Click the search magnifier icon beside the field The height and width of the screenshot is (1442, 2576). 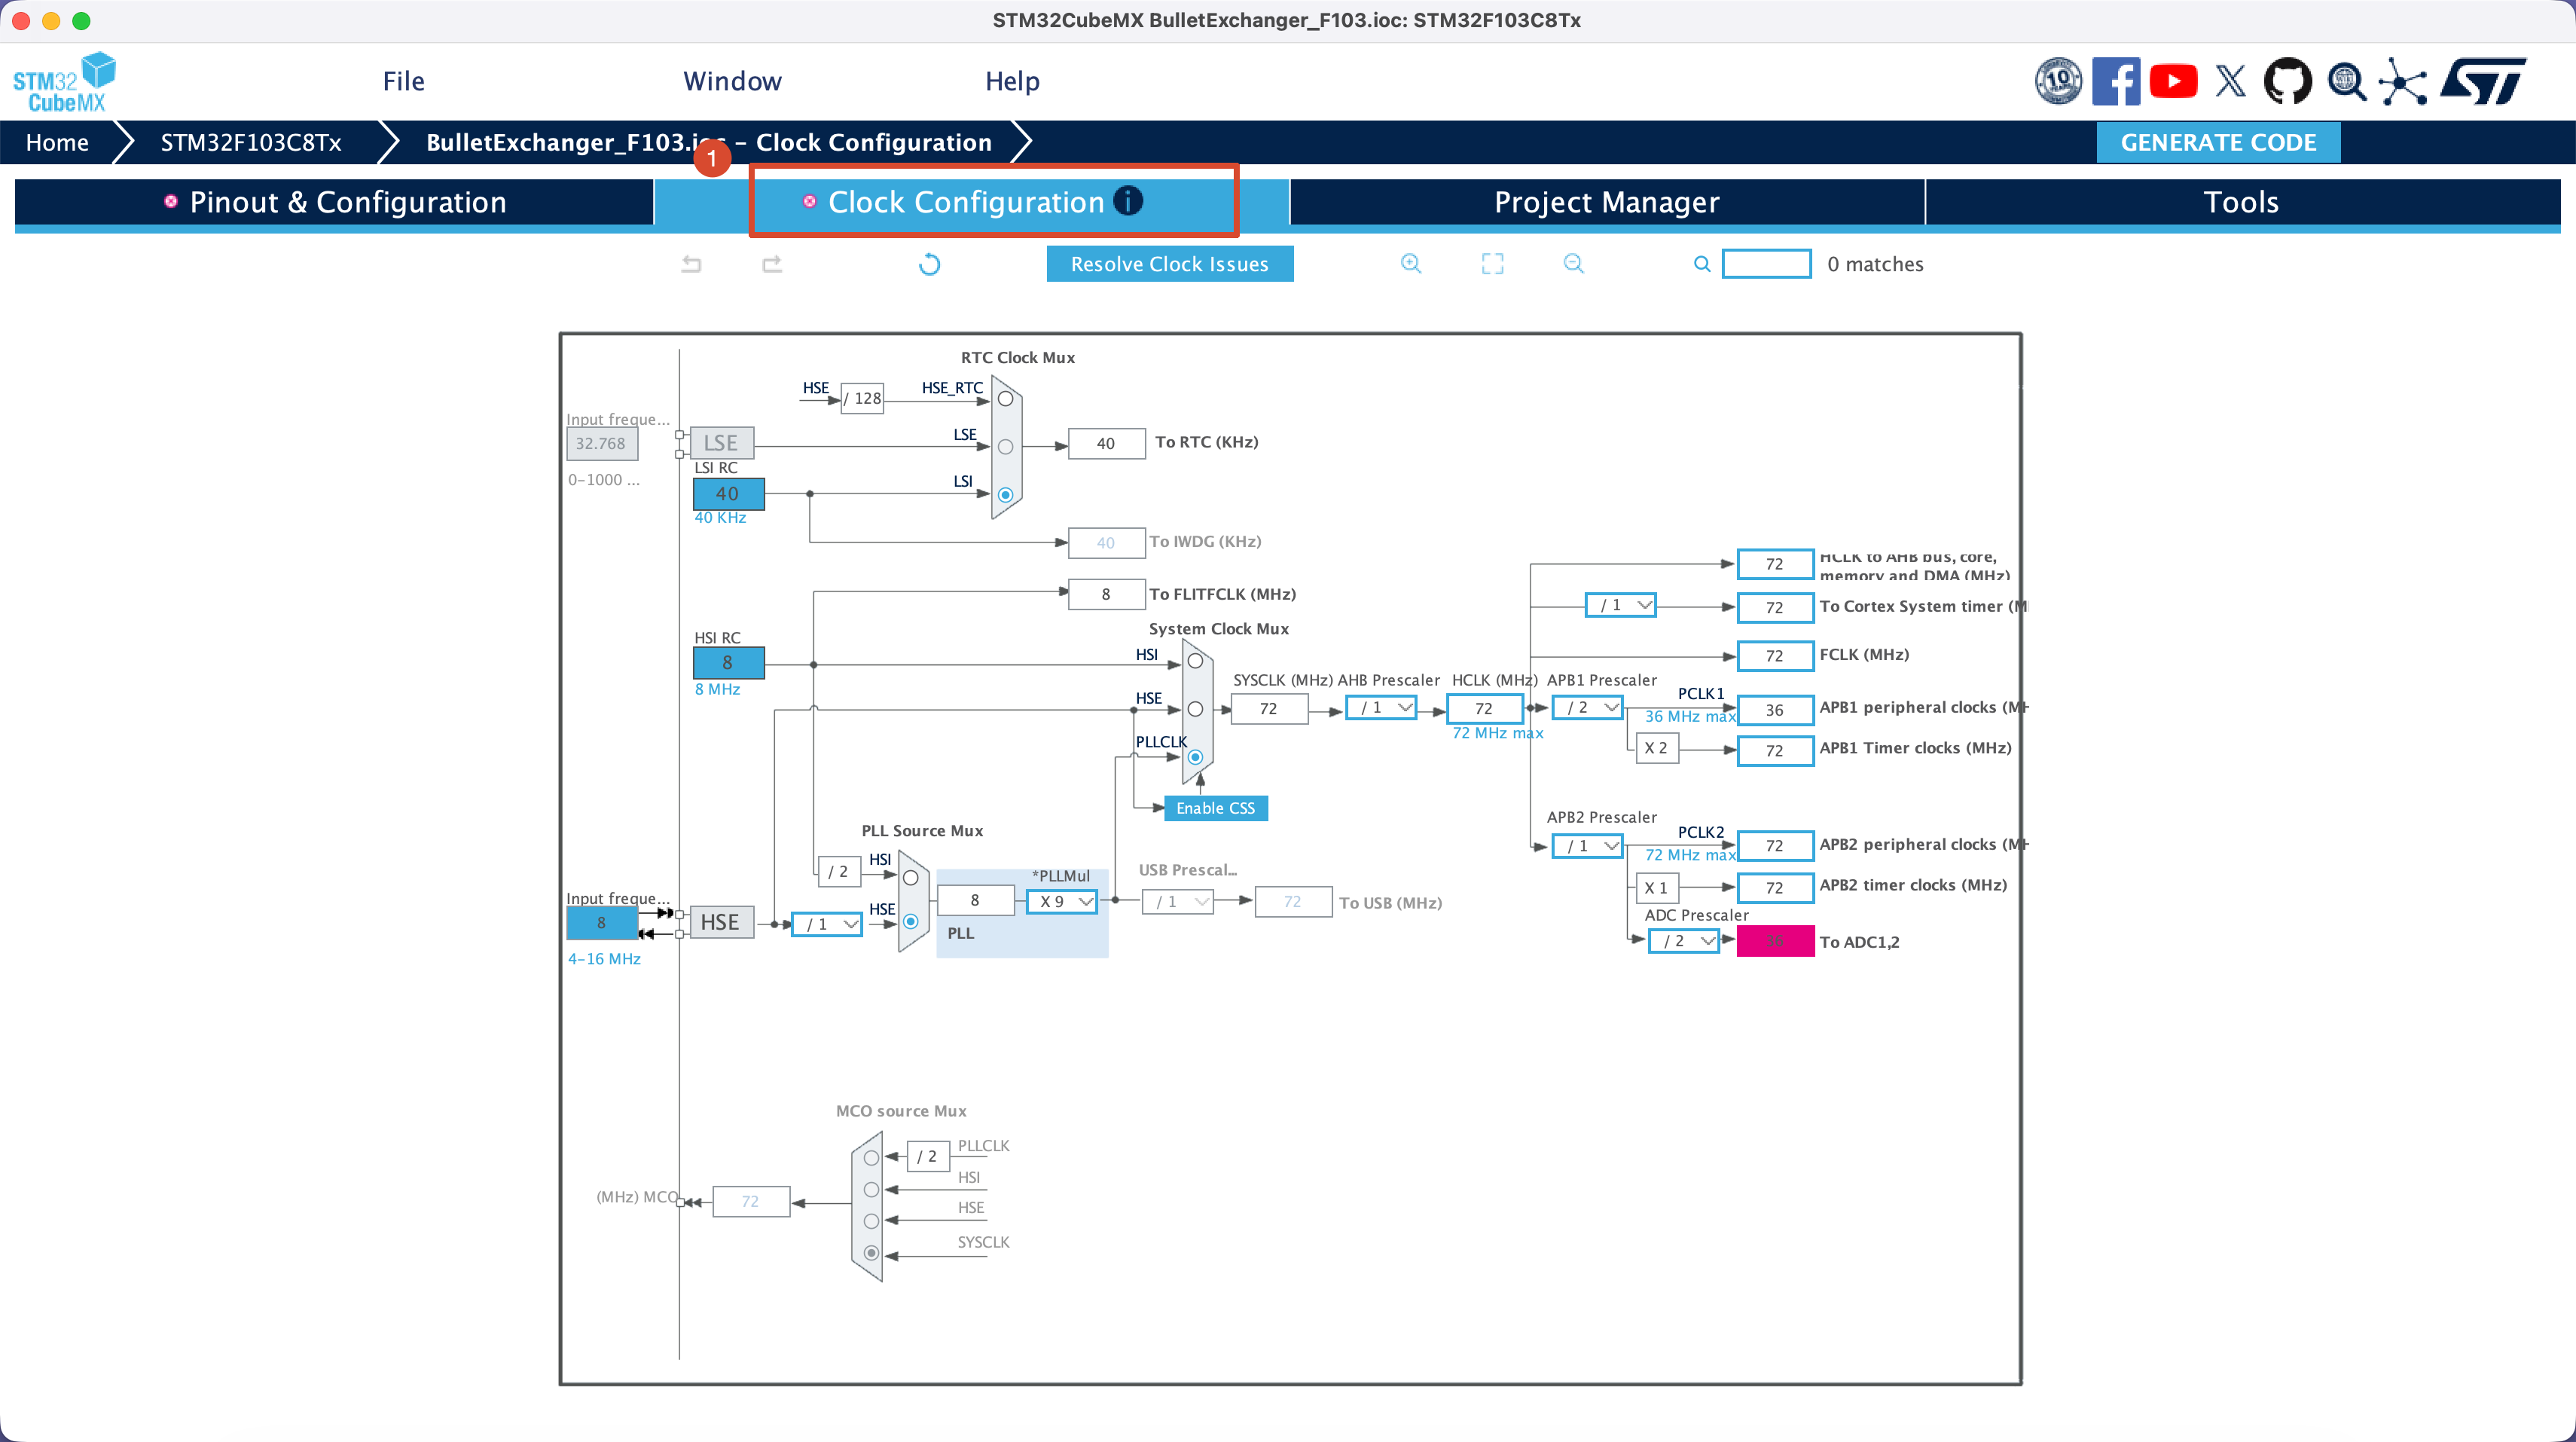1702,264
